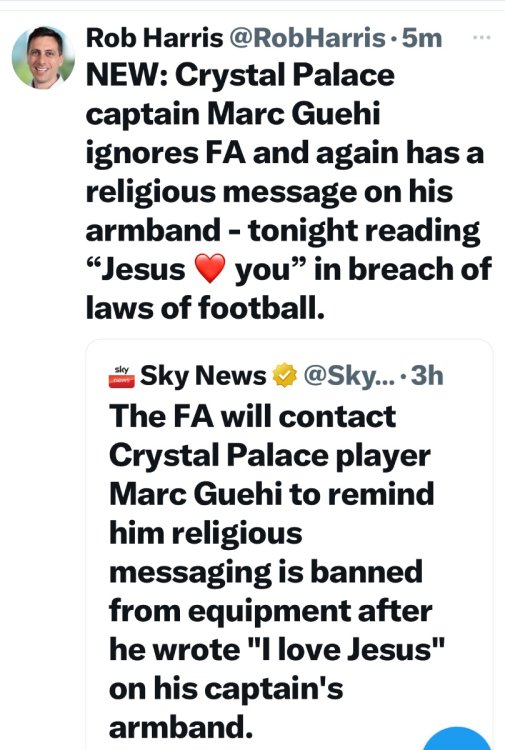The width and height of the screenshot is (505, 750).
Task: Click 'armband - tonight reading' line
Action: coord(283,231)
